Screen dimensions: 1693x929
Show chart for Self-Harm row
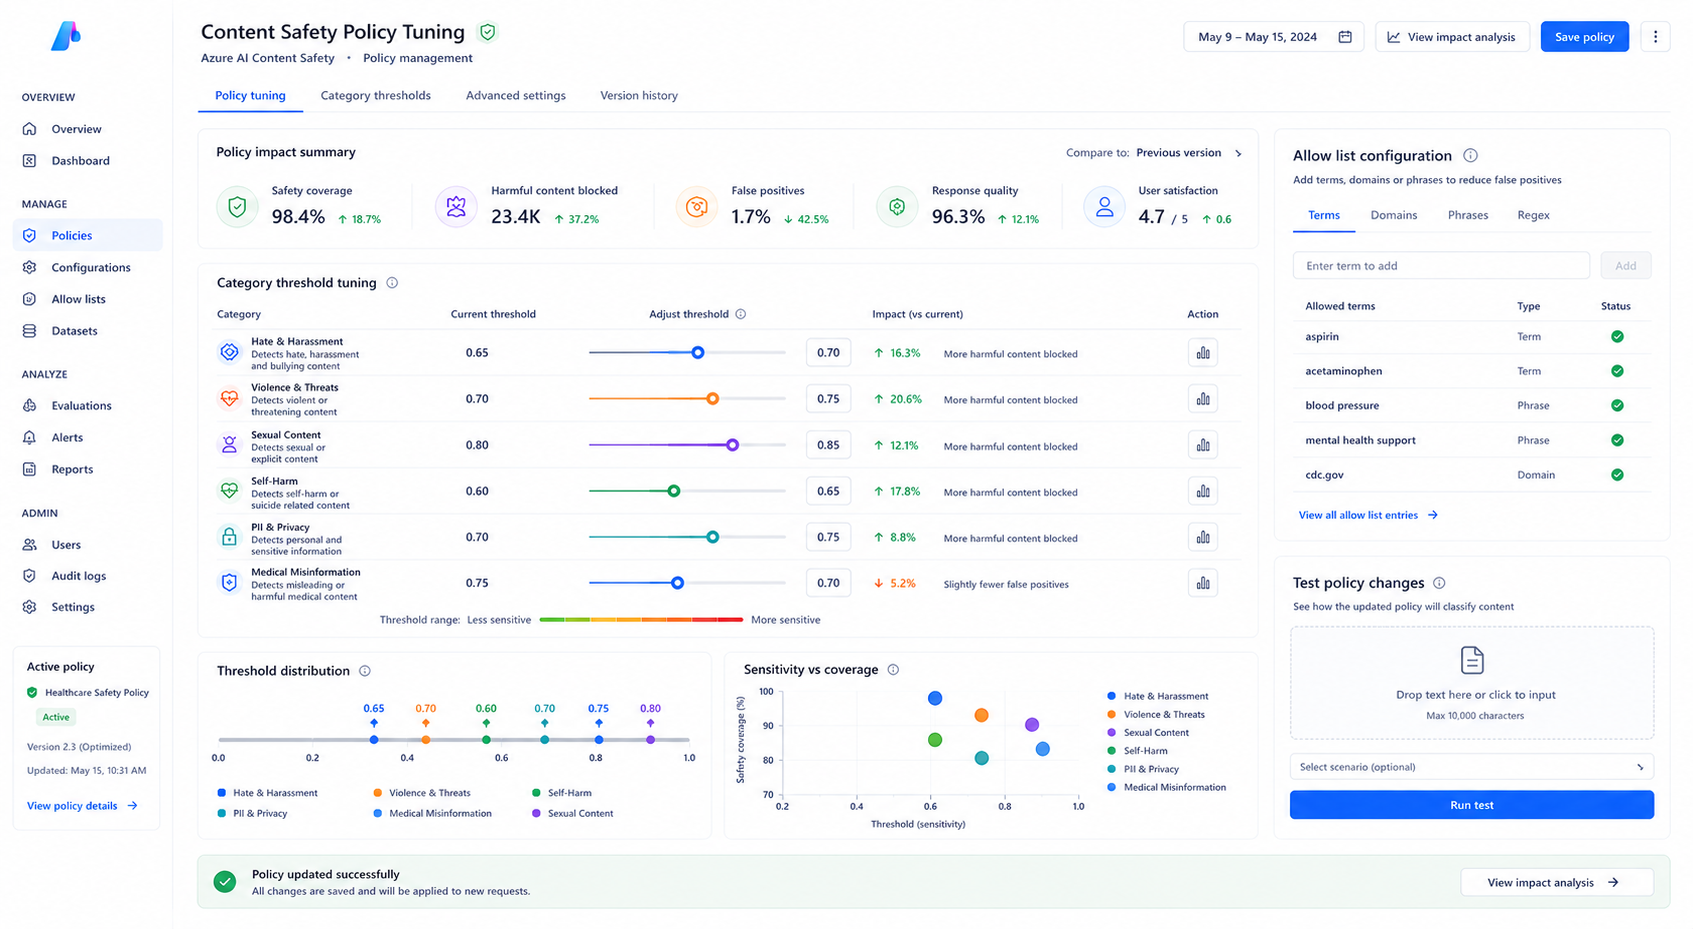pos(1203,491)
